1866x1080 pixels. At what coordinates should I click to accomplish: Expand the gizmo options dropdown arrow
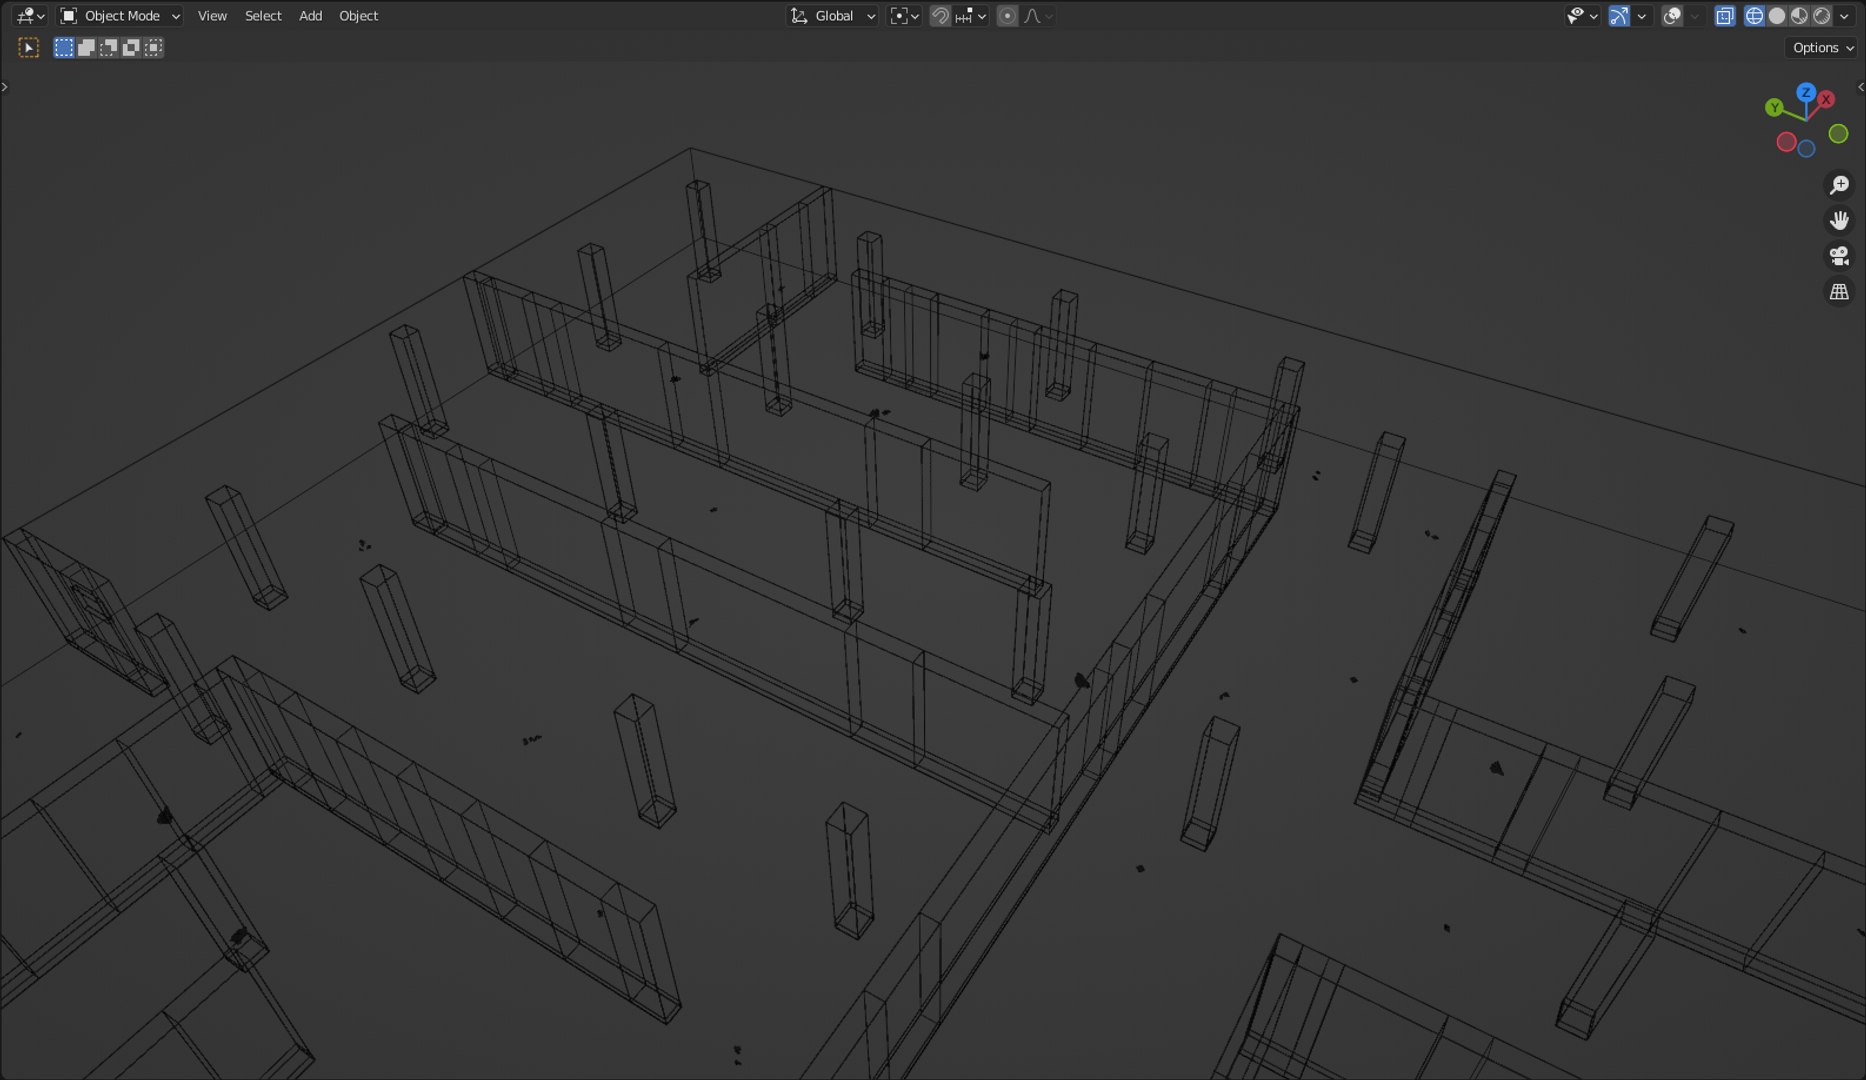[x=1641, y=16]
